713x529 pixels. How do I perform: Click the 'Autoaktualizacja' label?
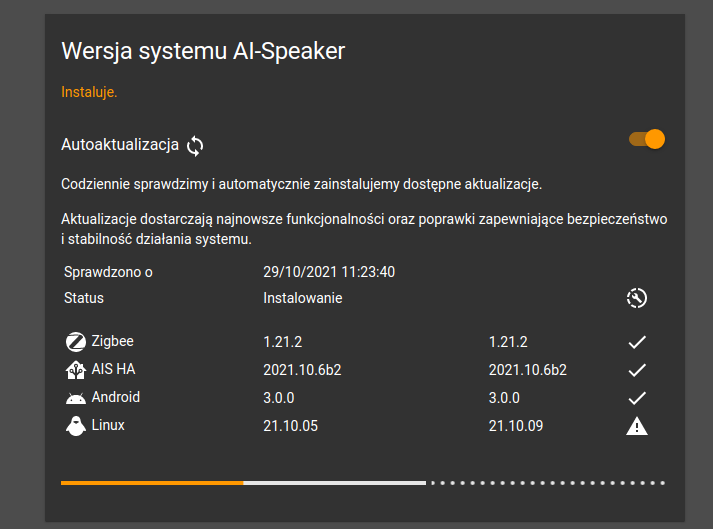pyautogui.click(x=120, y=145)
